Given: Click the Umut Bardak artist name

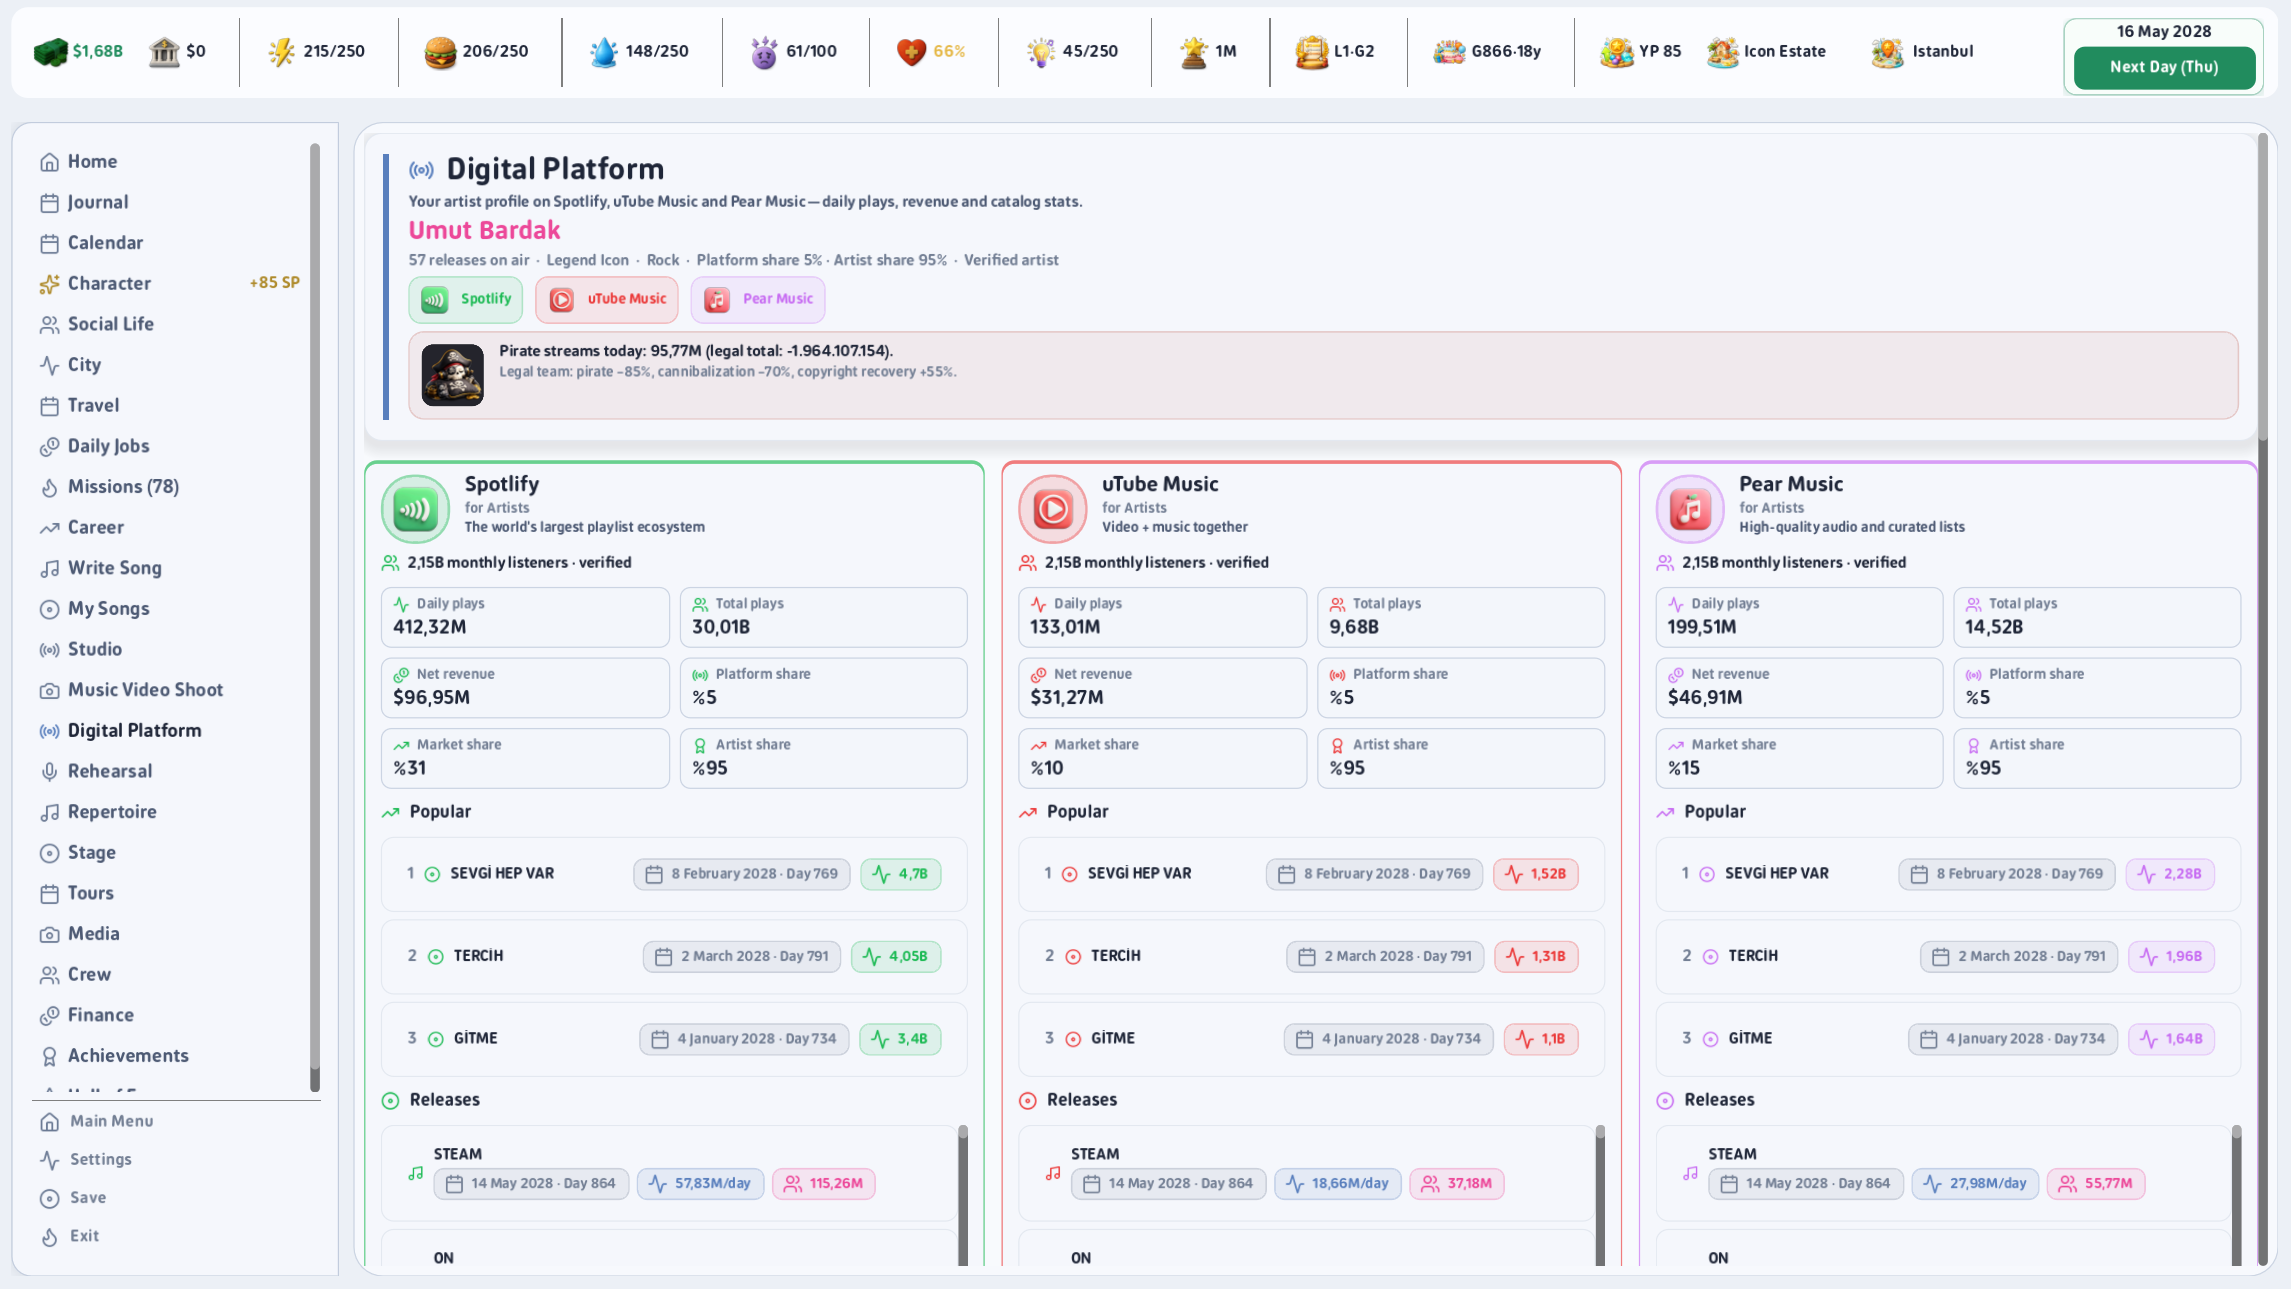Looking at the screenshot, I should click(x=484, y=230).
